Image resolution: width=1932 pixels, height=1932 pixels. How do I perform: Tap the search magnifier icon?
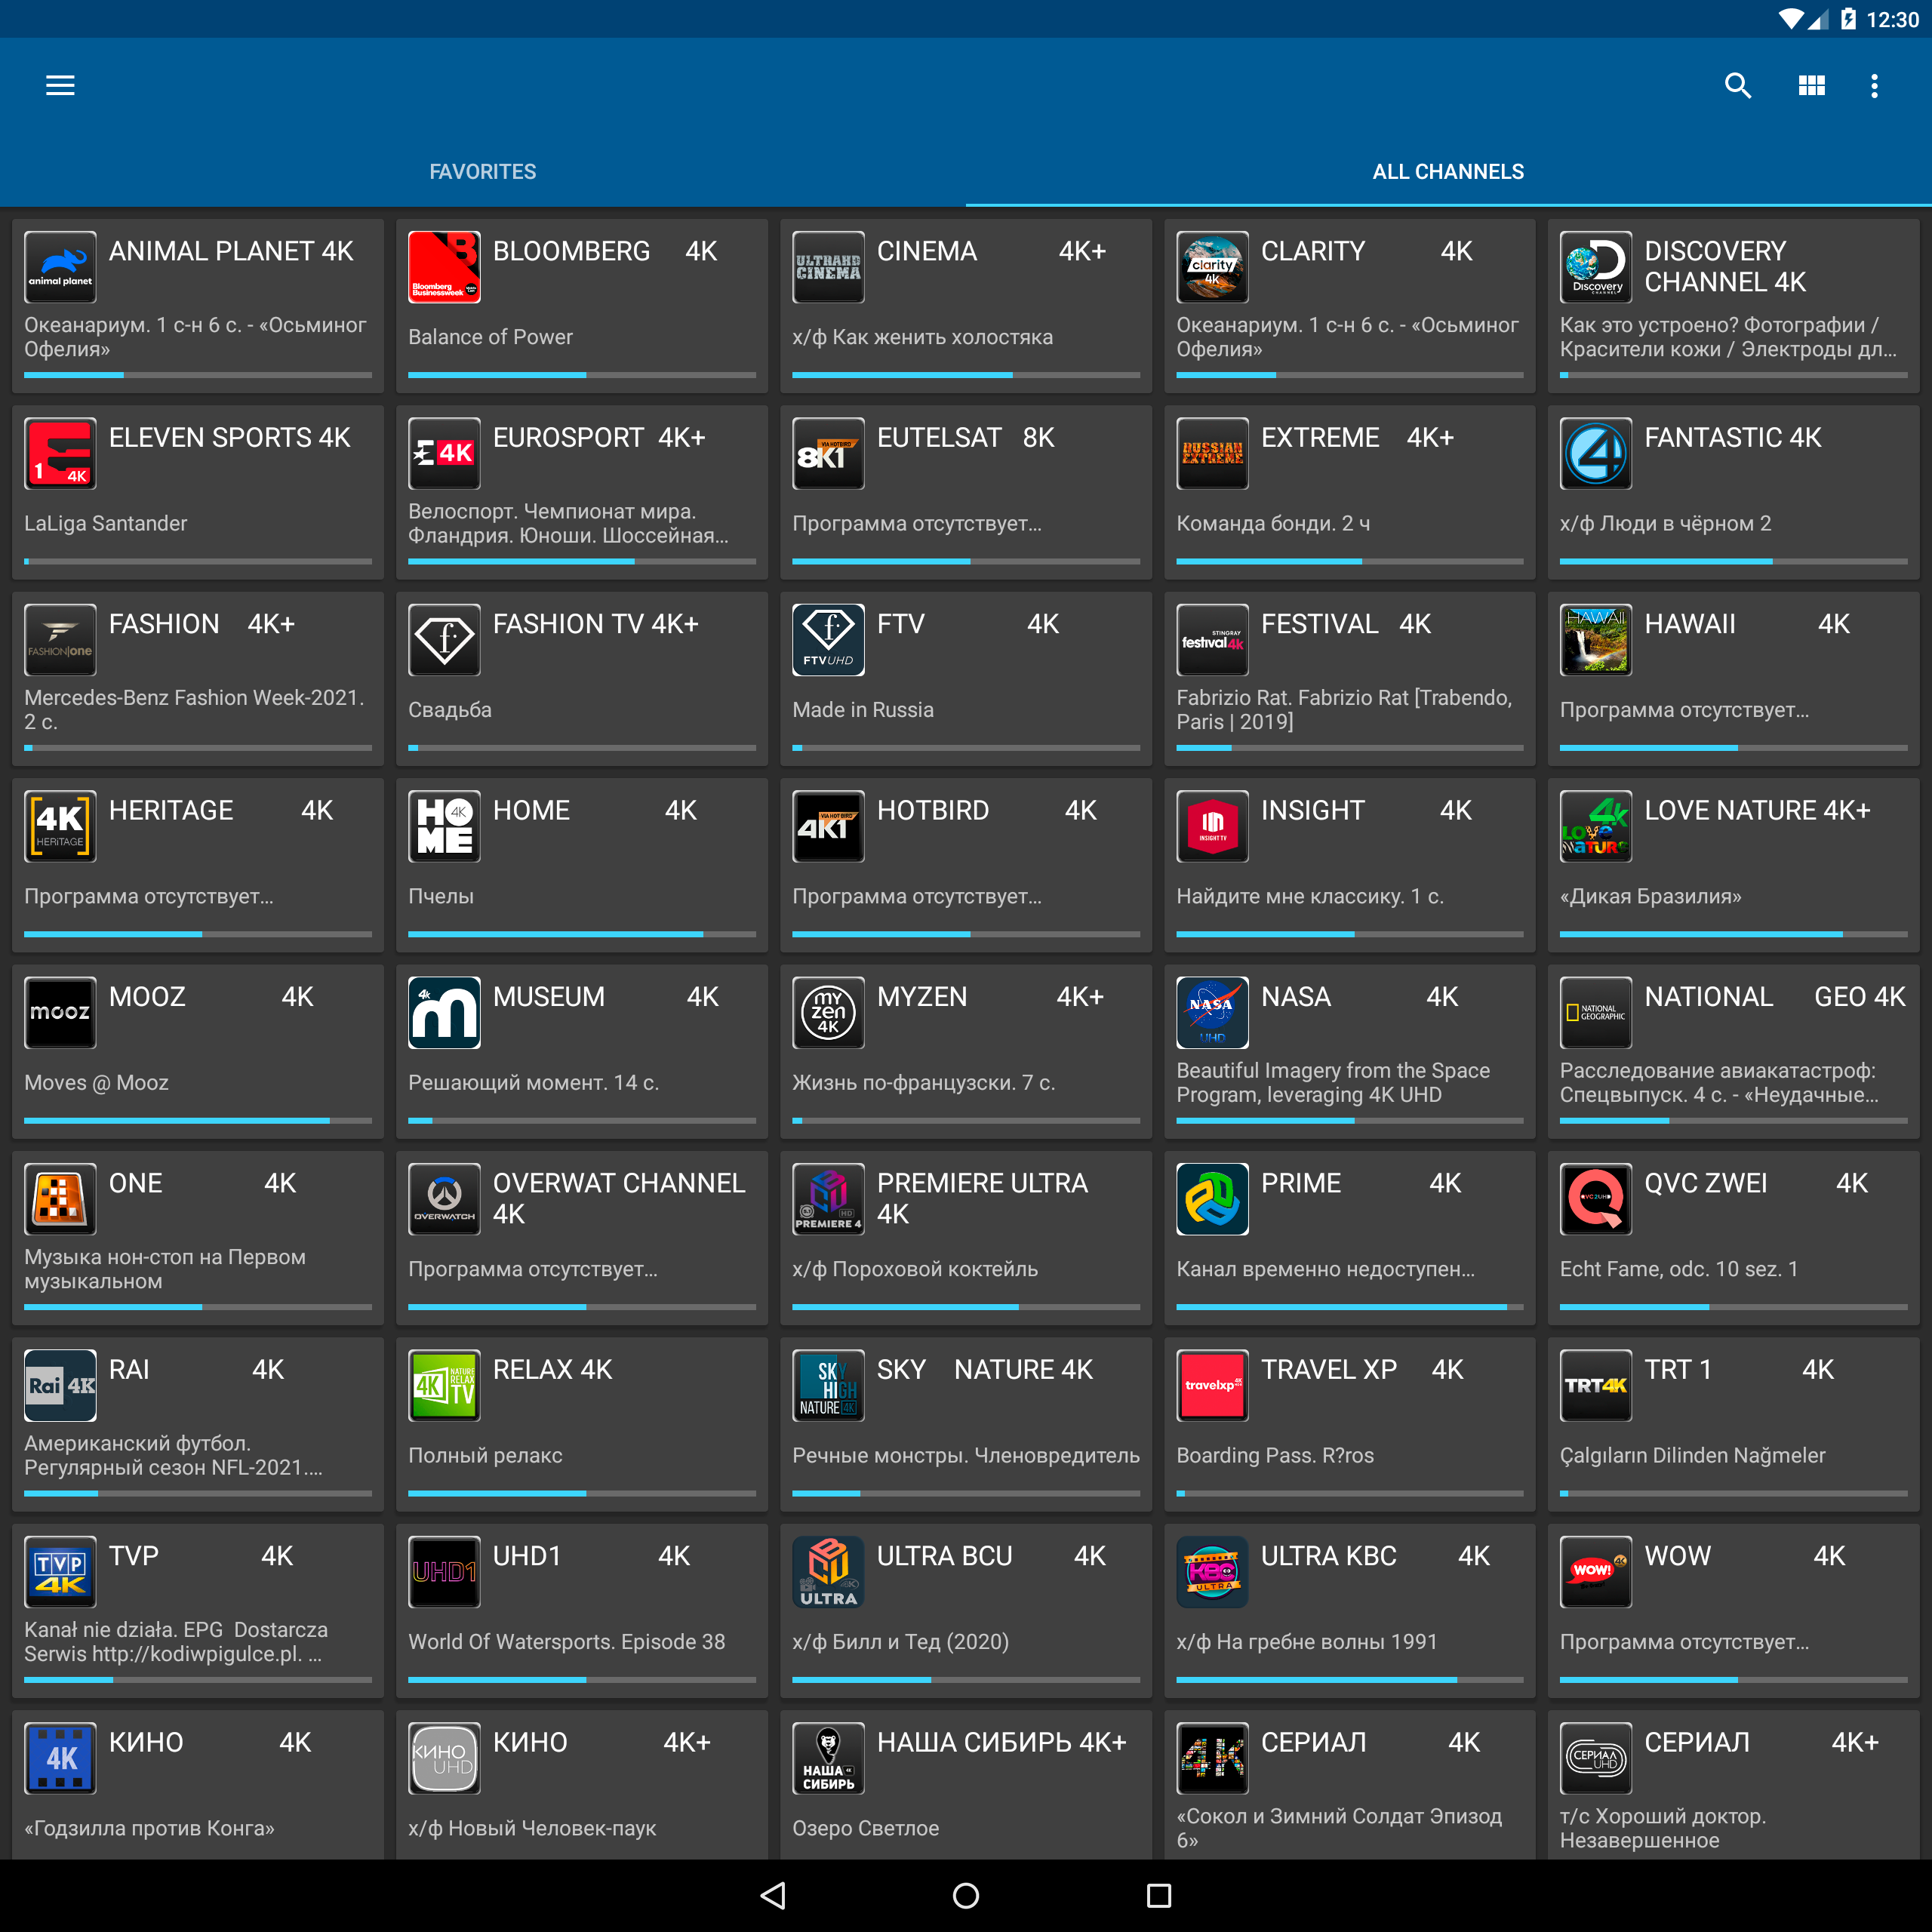click(1738, 86)
